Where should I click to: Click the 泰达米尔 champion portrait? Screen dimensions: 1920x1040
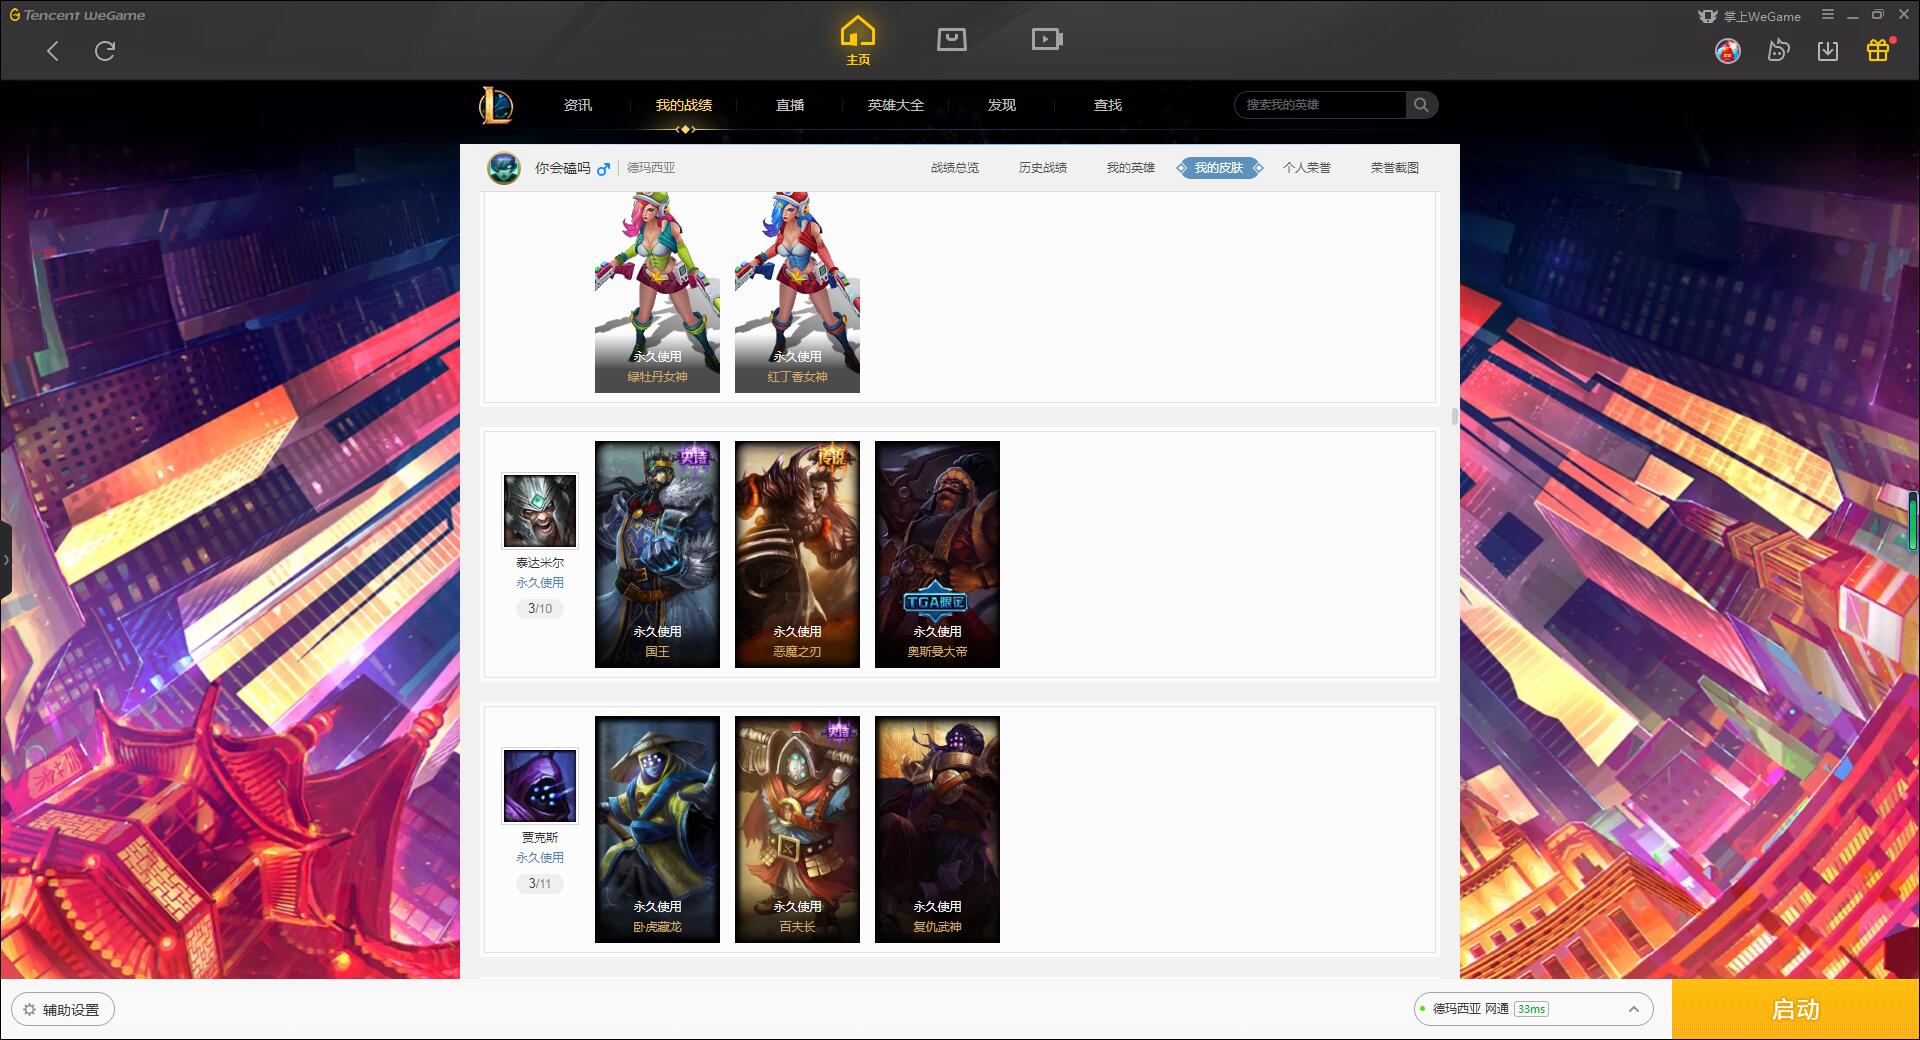click(540, 510)
